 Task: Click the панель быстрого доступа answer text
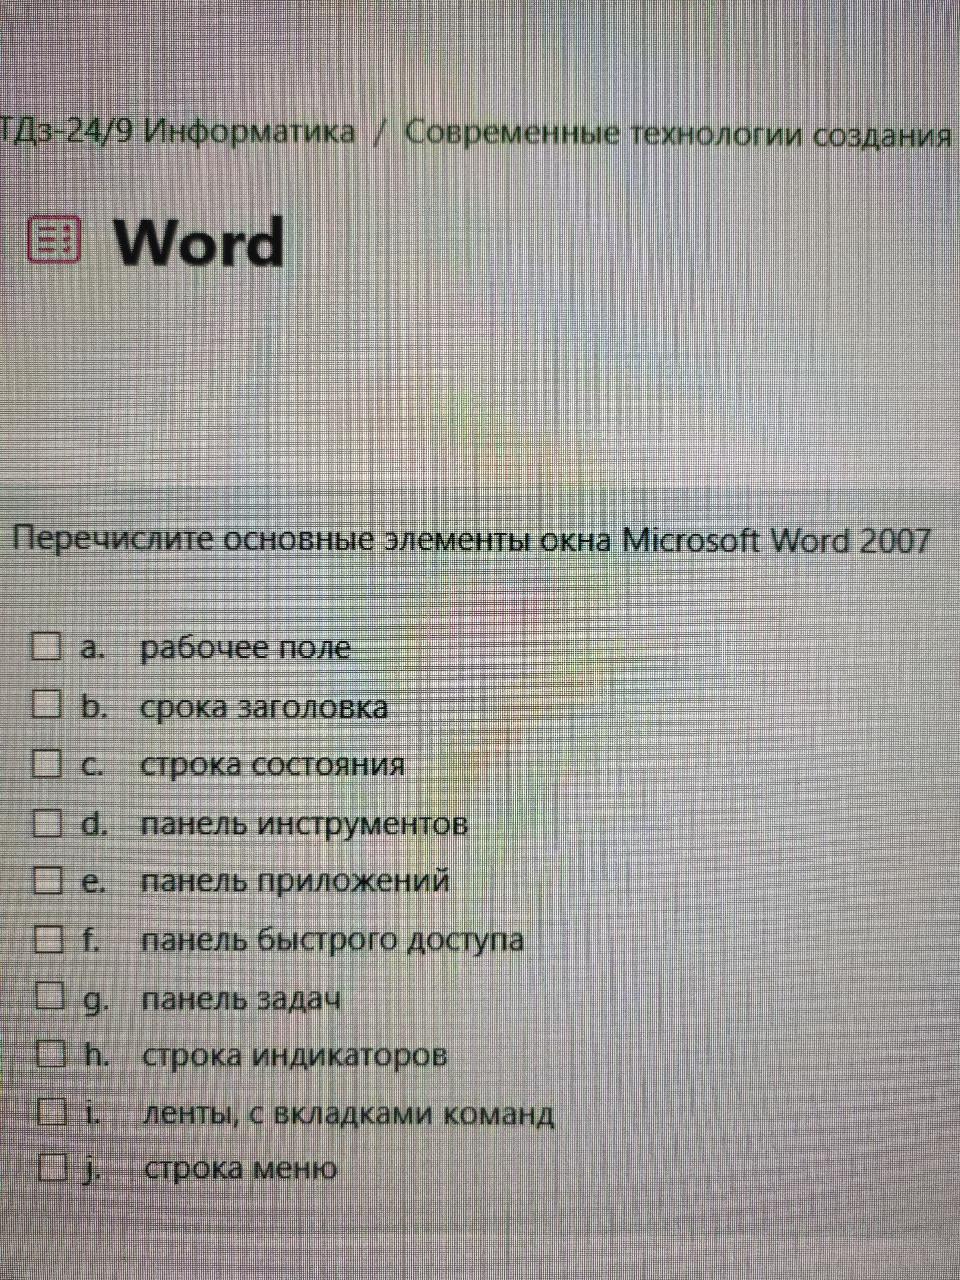pyautogui.click(x=332, y=940)
